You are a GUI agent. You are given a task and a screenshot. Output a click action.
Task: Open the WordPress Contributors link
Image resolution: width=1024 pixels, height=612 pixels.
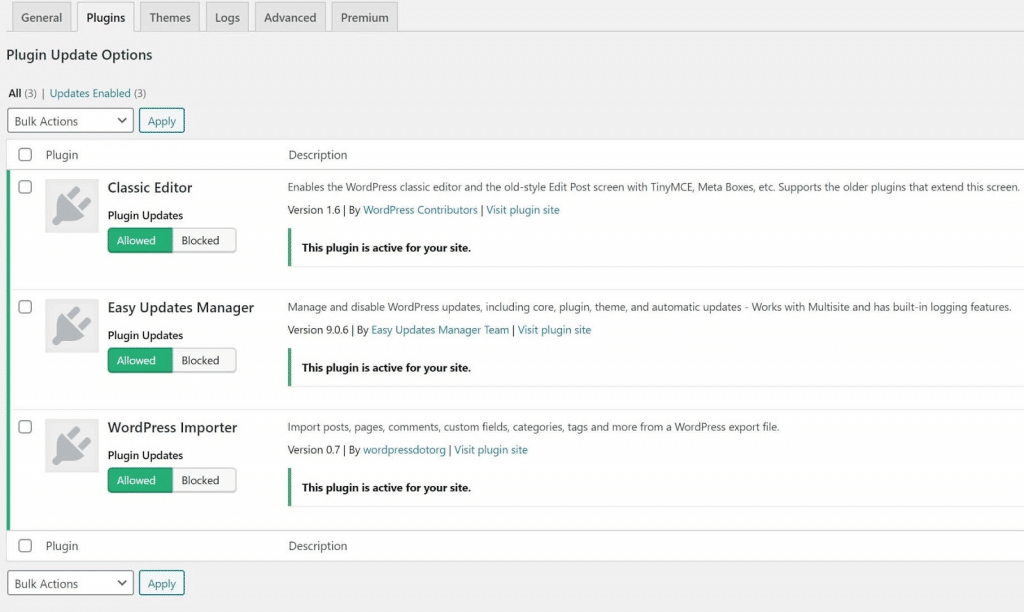(420, 210)
